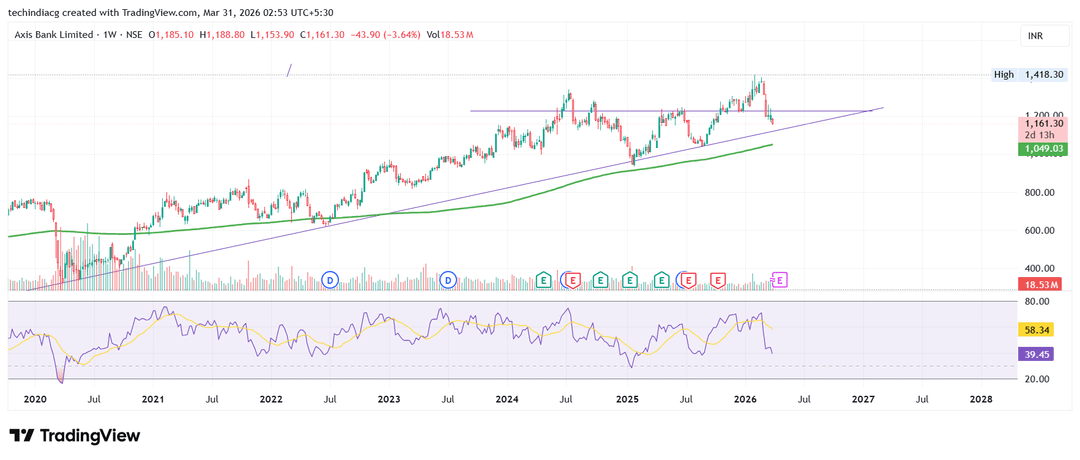
Task: Click the 600.00 price axis label
Action: [1040, 231]
